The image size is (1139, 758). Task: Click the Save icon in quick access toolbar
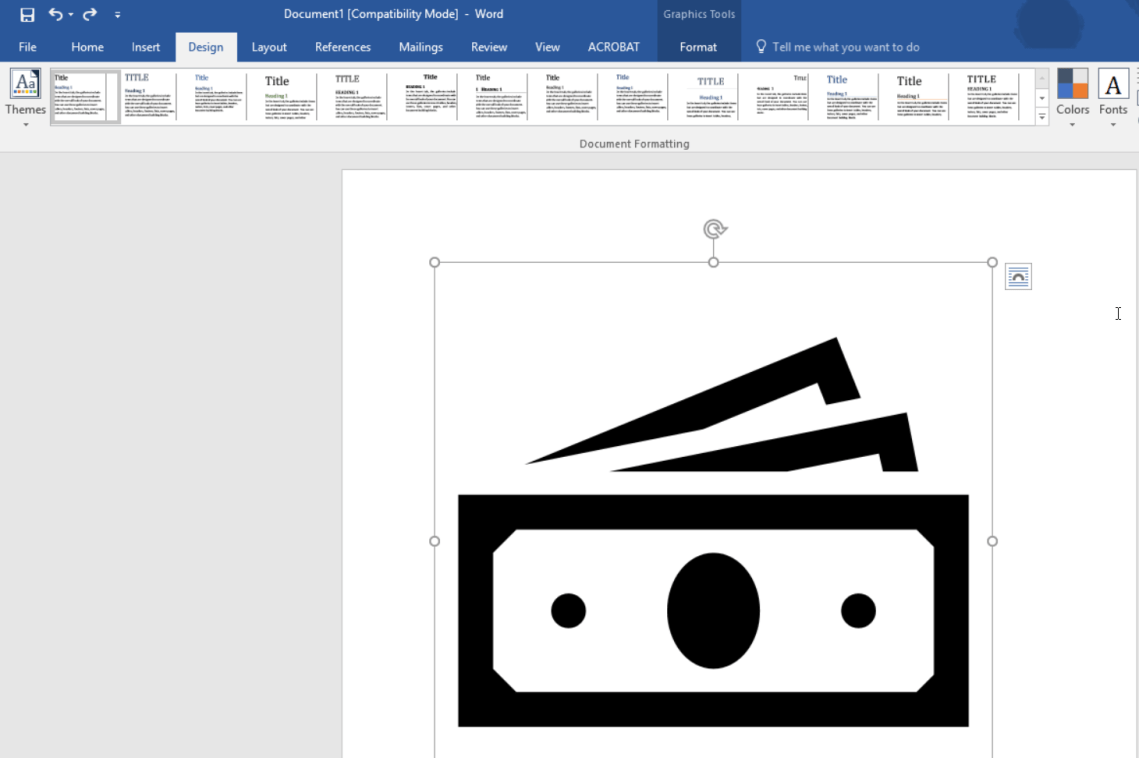(x=27, y=14)
